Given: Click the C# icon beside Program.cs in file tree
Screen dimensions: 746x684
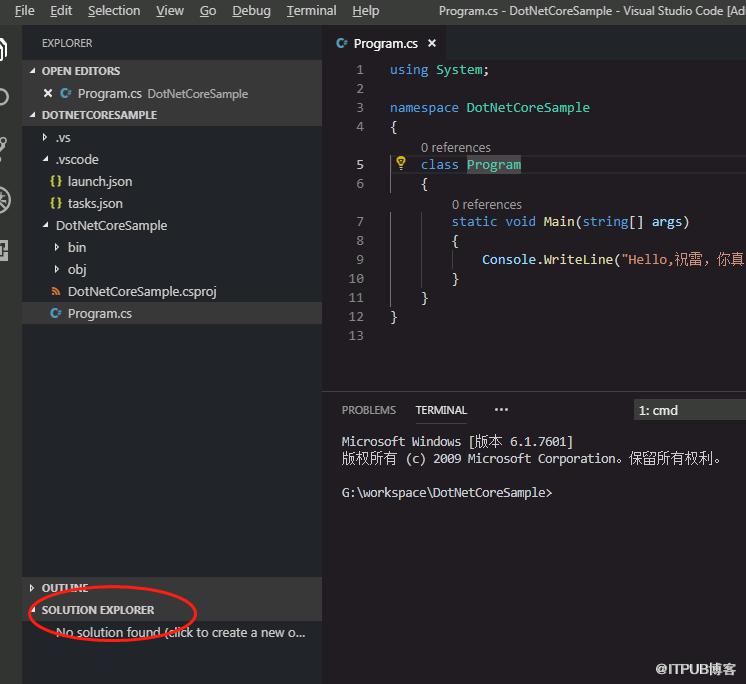Looking at the screenshot, I should (x=56, y=313).
